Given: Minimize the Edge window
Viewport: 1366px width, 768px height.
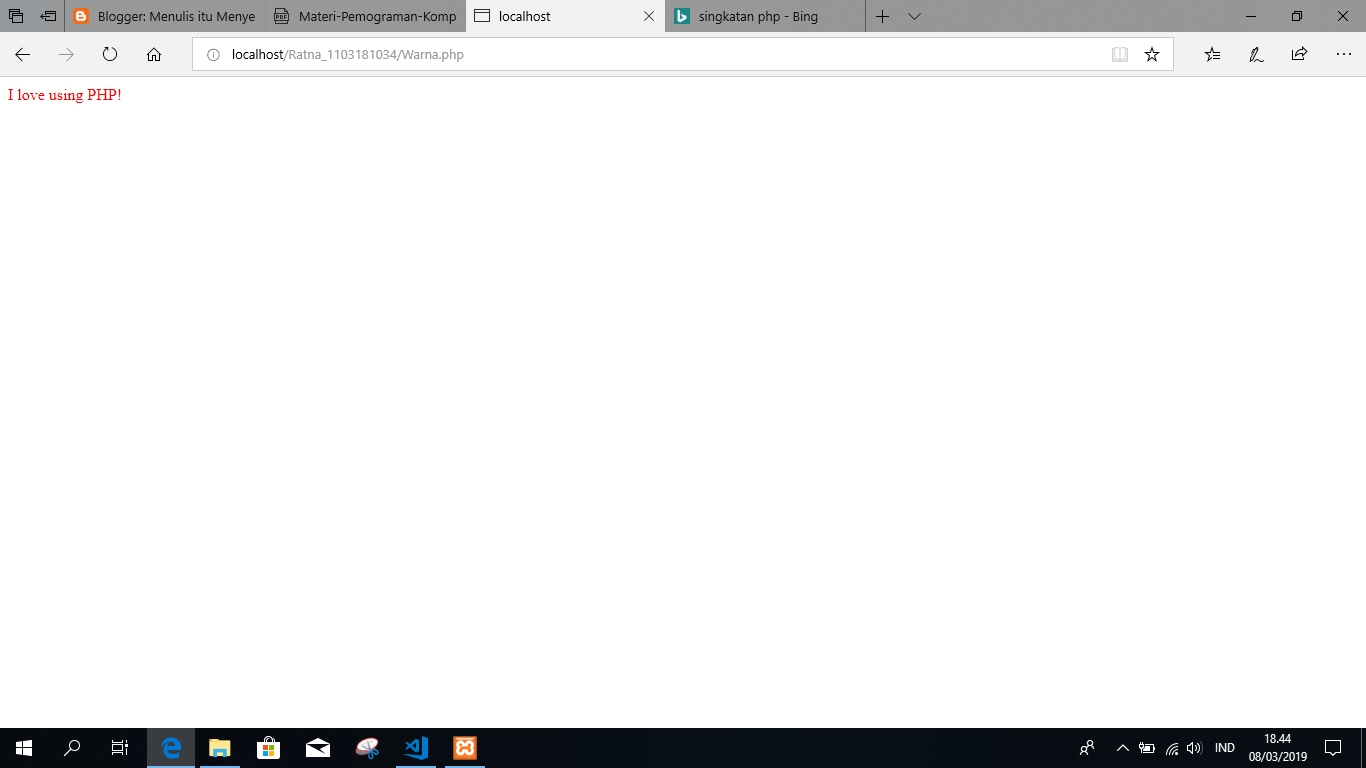Looking at the screenshot, I should (x=1251, y=16).
